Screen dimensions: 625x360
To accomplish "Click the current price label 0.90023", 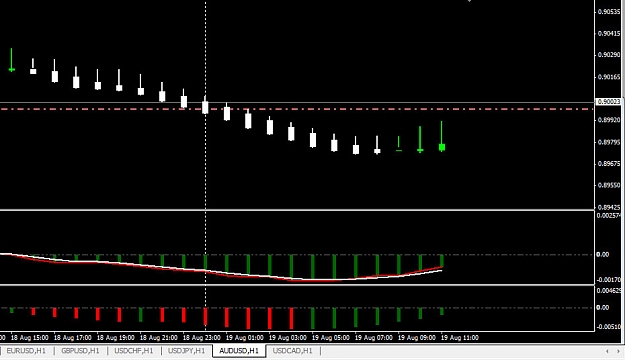I will click(x=608, y=102).
